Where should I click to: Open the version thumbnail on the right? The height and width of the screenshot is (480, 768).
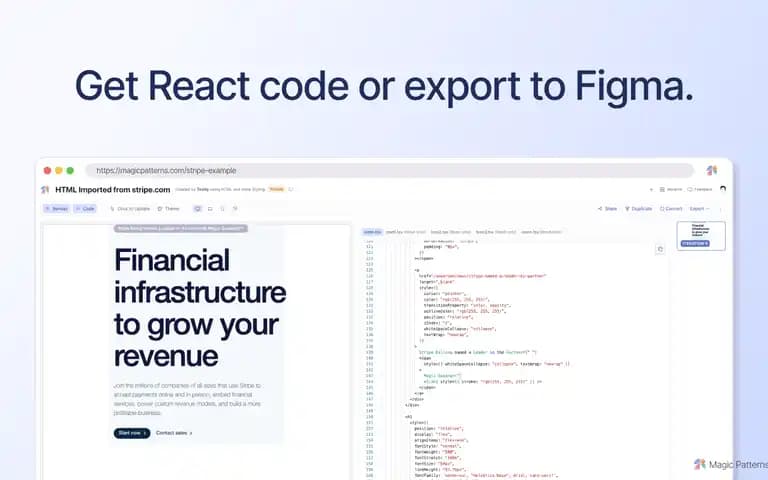pyautogui.click(x=701, y=236)
